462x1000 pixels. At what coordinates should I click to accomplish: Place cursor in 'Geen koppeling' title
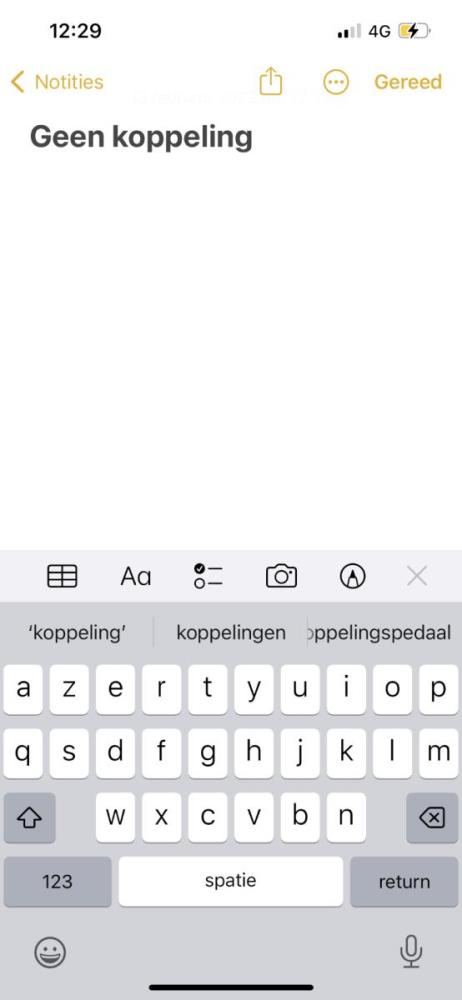pyautogui.click(x=141, y=137)
